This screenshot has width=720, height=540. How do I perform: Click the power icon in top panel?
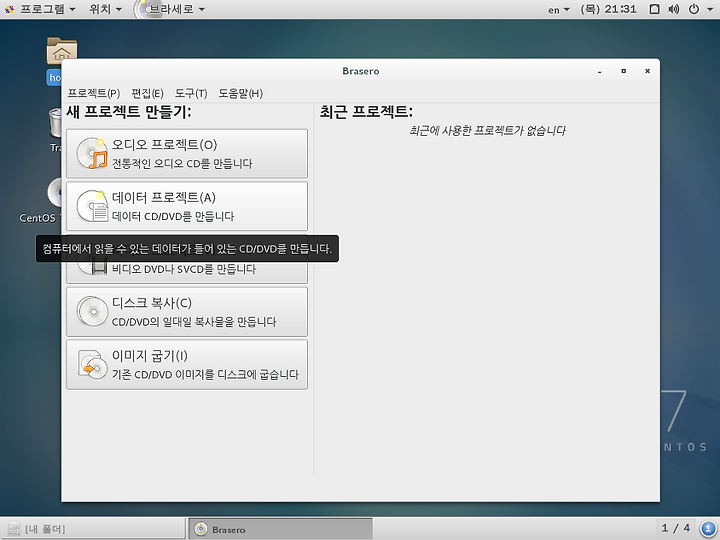click(x=694, y=9)
